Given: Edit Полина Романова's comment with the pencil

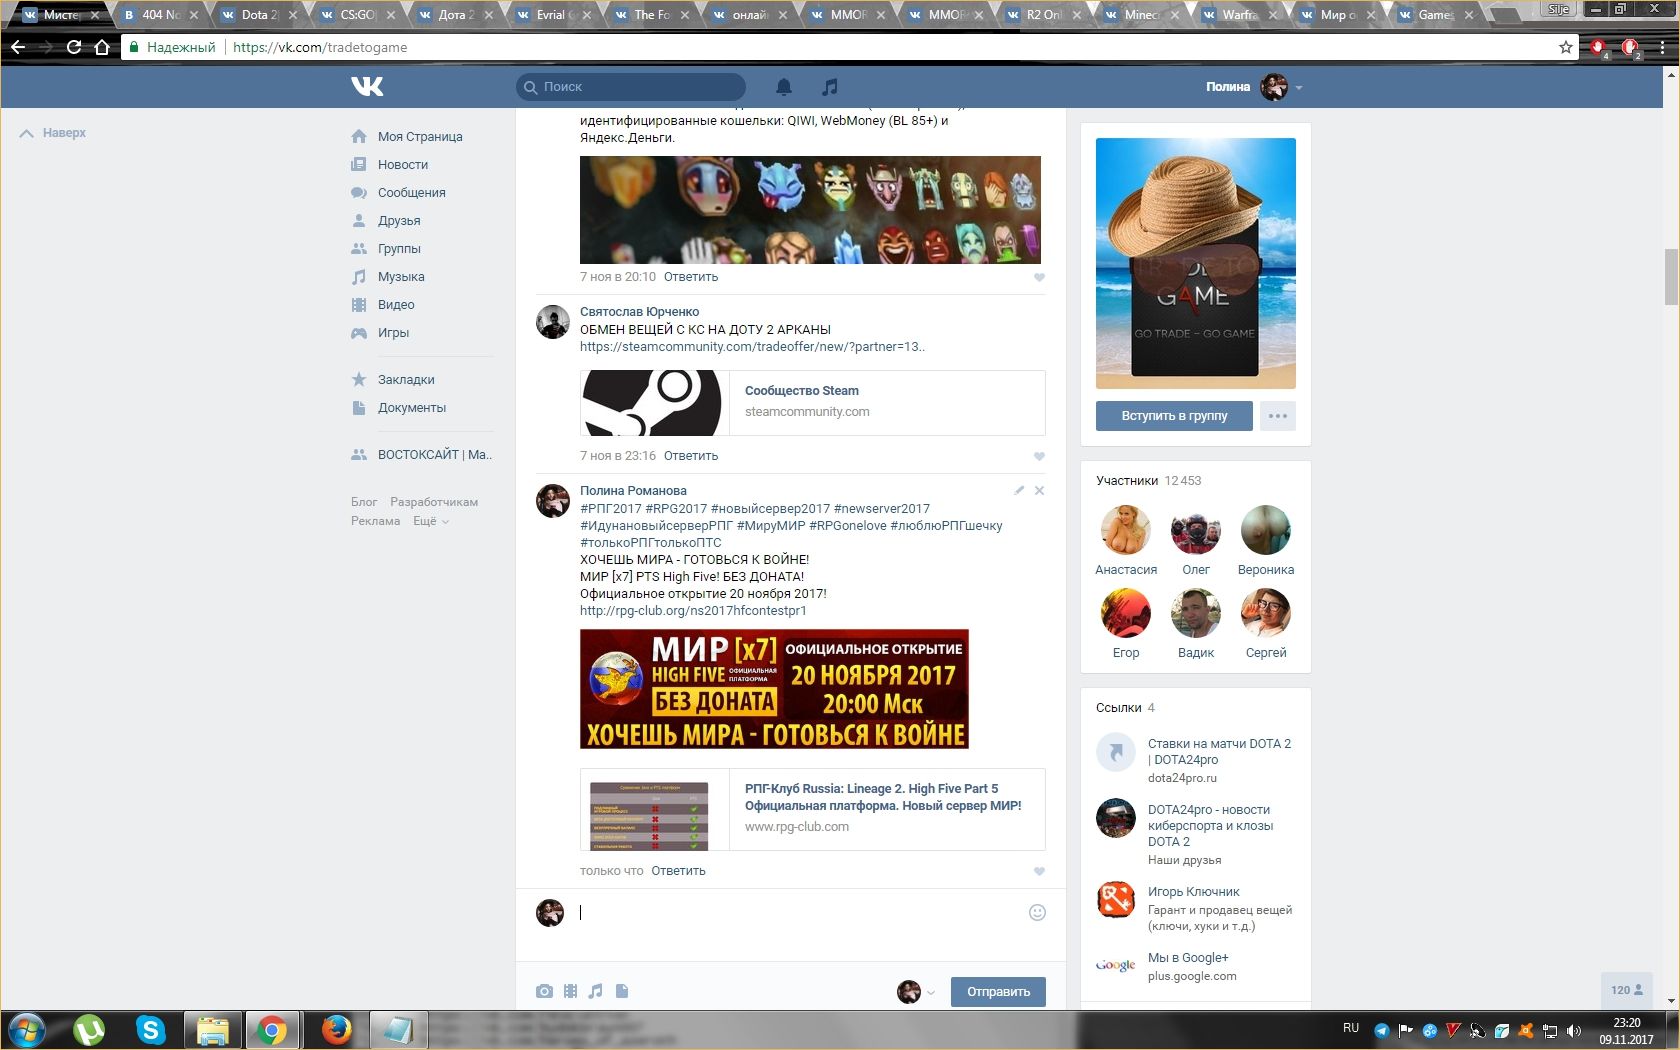Looking at the screenshot, I should pos(1019,490).
